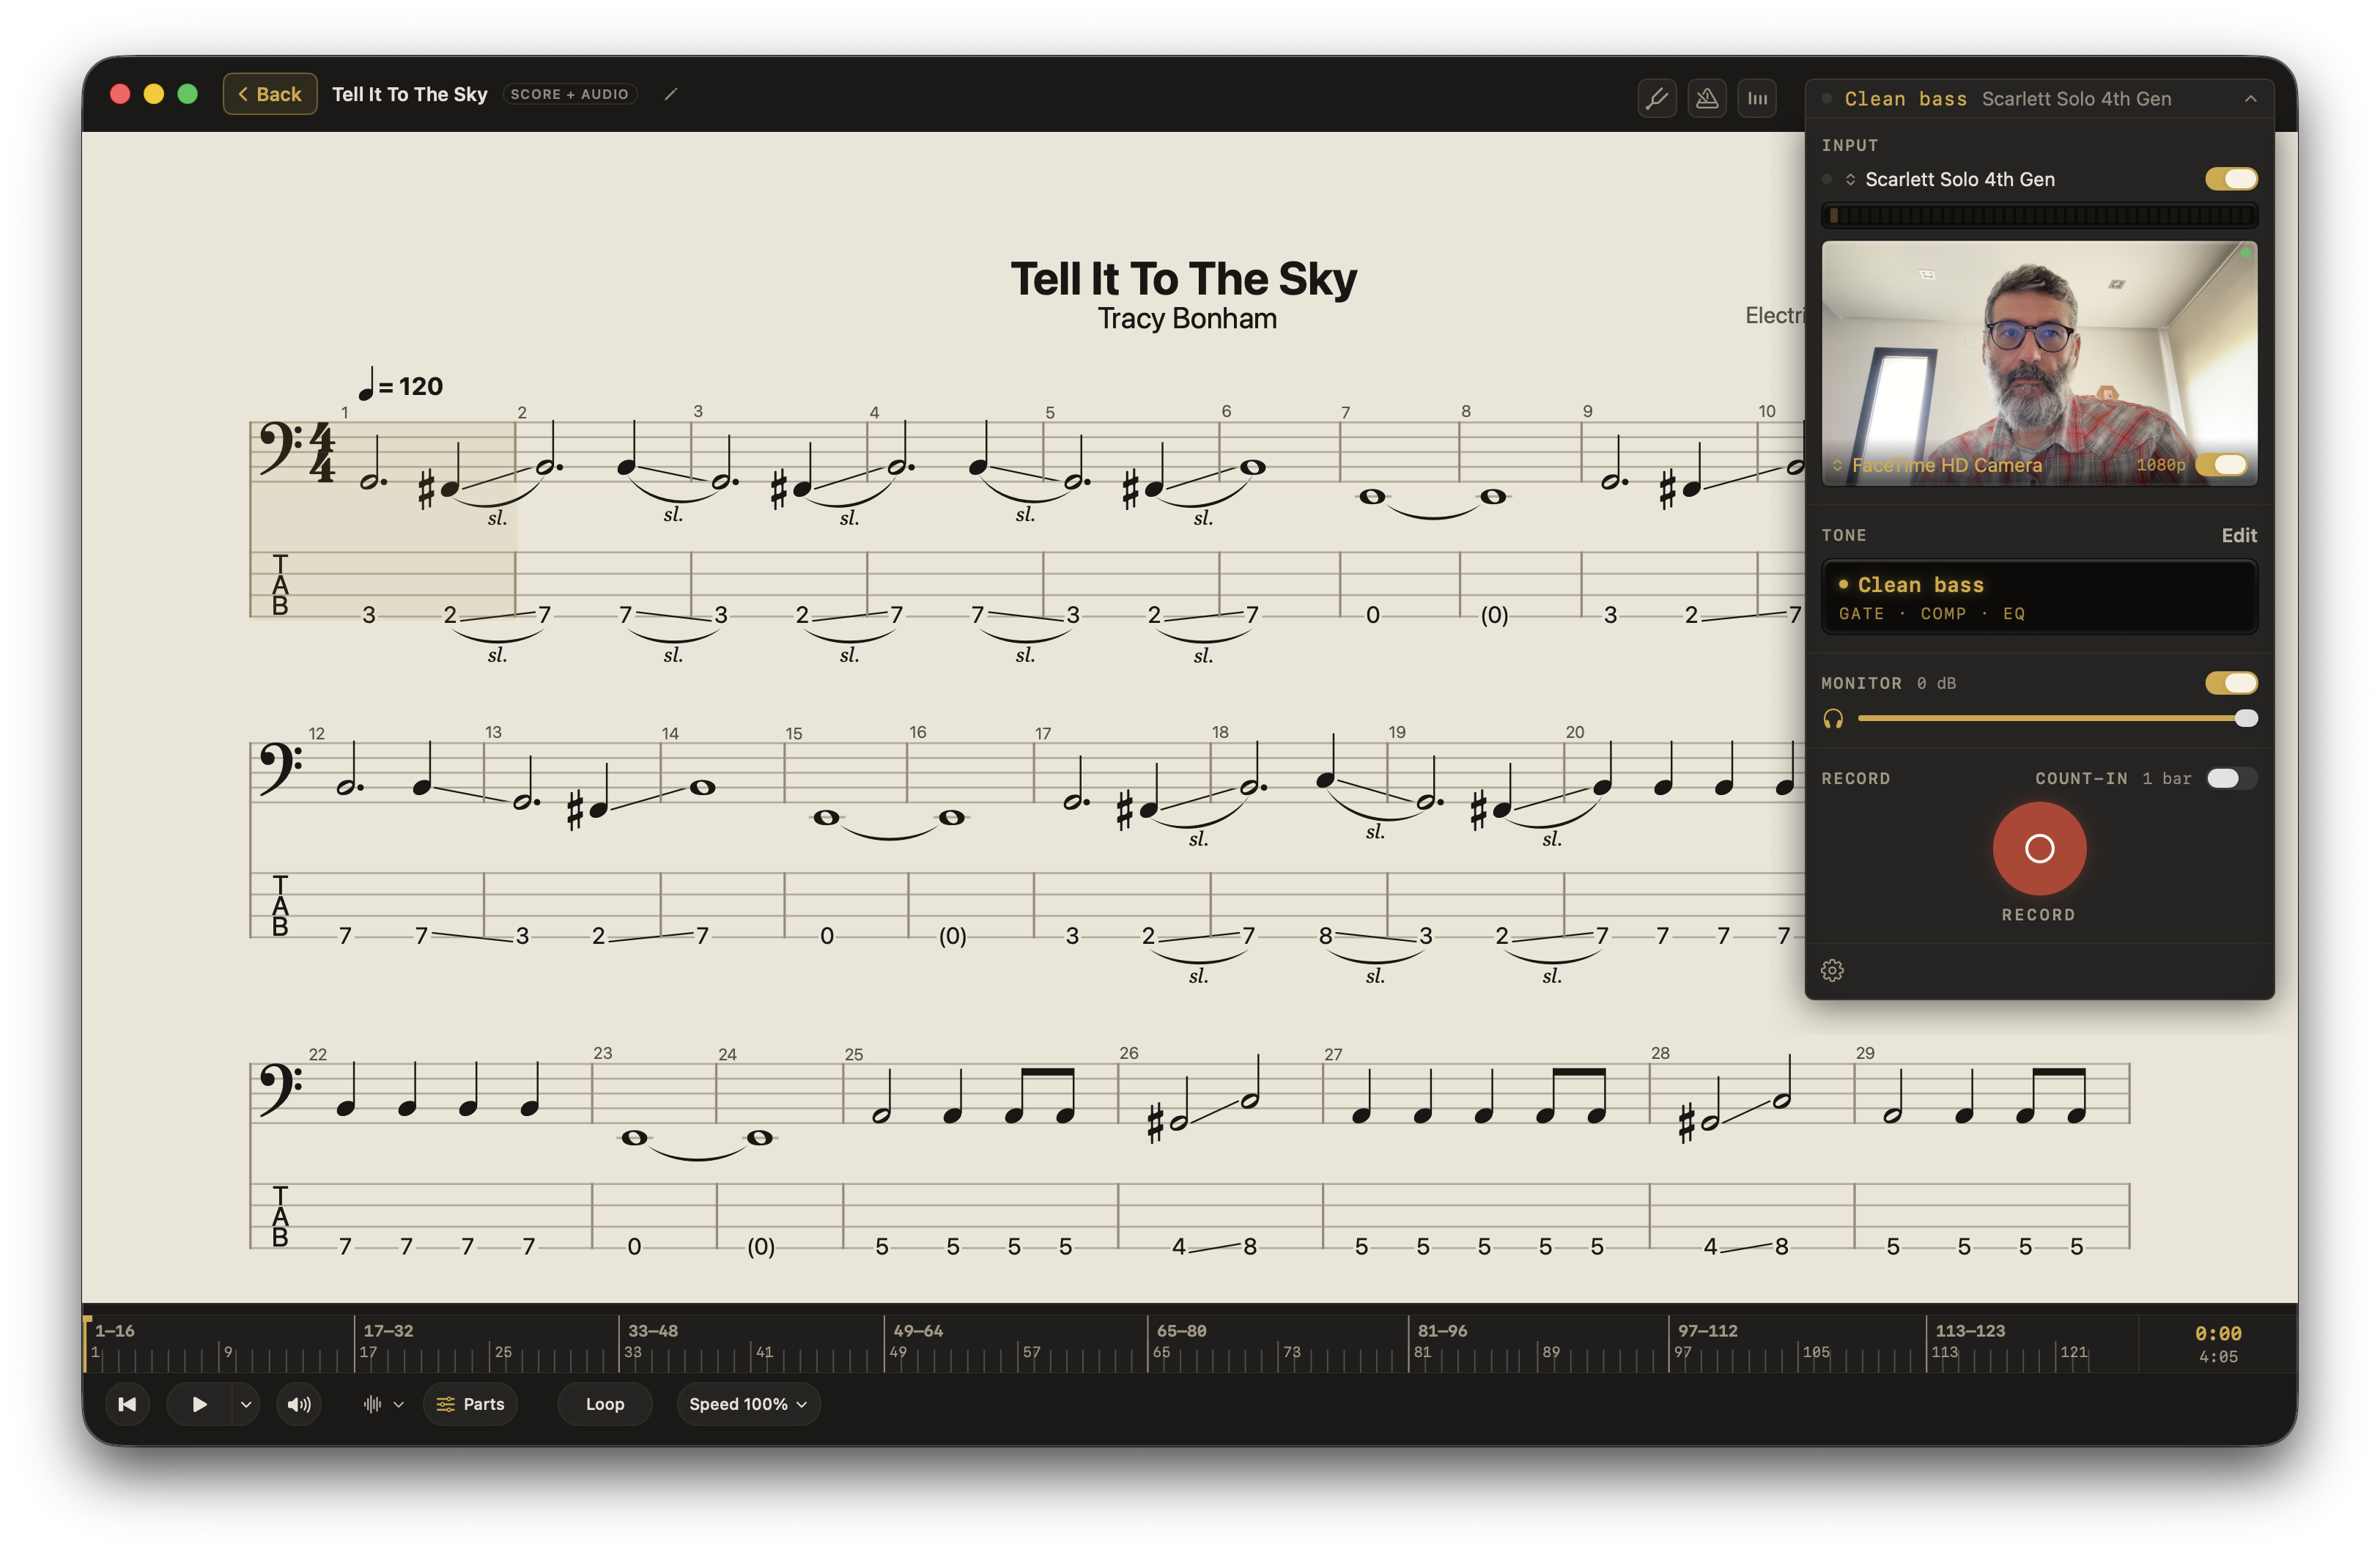Open the recorder settings gear
The height and width of the screenshot is (1555, 2380).
(x=1832, y=970)
